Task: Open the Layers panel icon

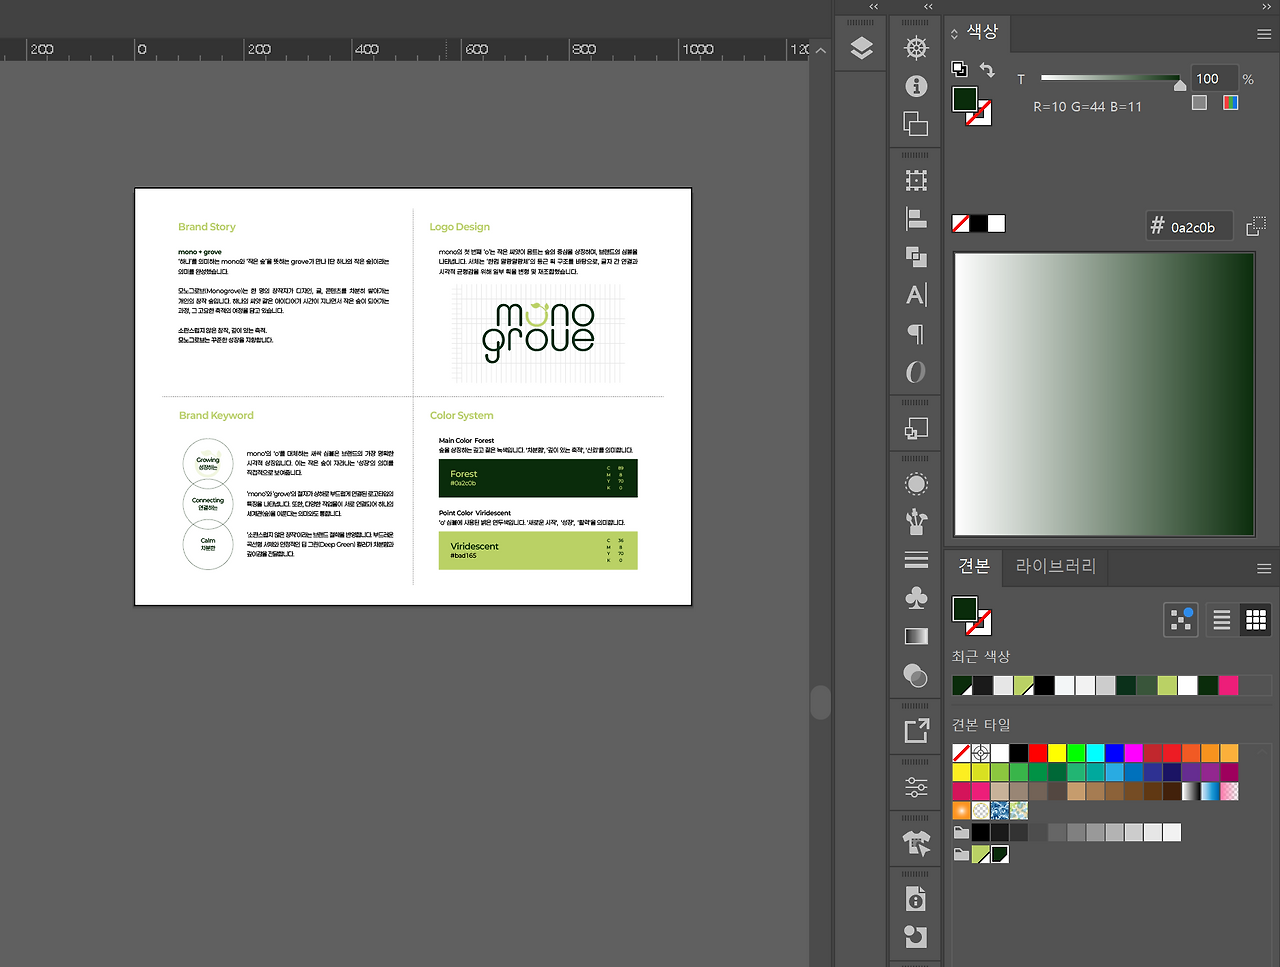Action: [861, 48]
